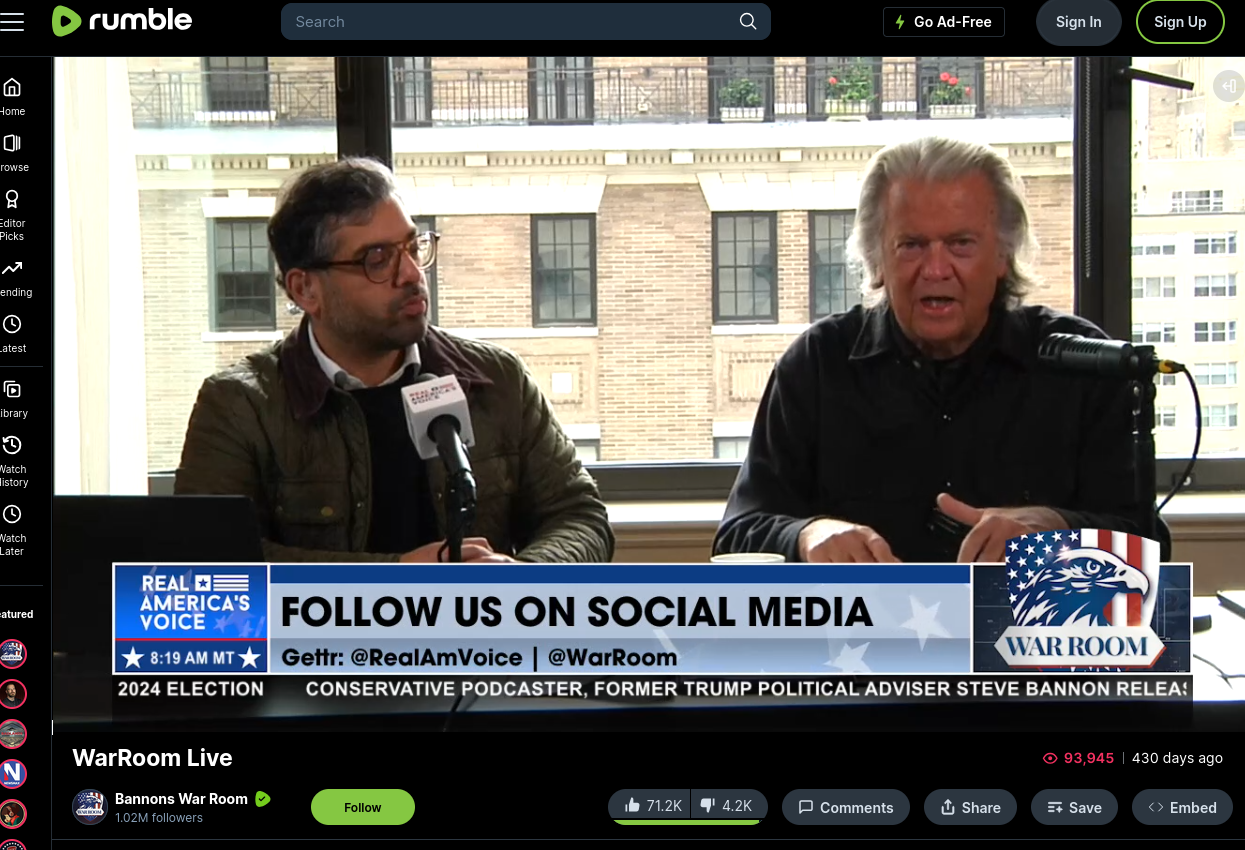Click the Featured sidebar heading
Viewport: 1245px width, 850px height.
click(x=16, y=614)
